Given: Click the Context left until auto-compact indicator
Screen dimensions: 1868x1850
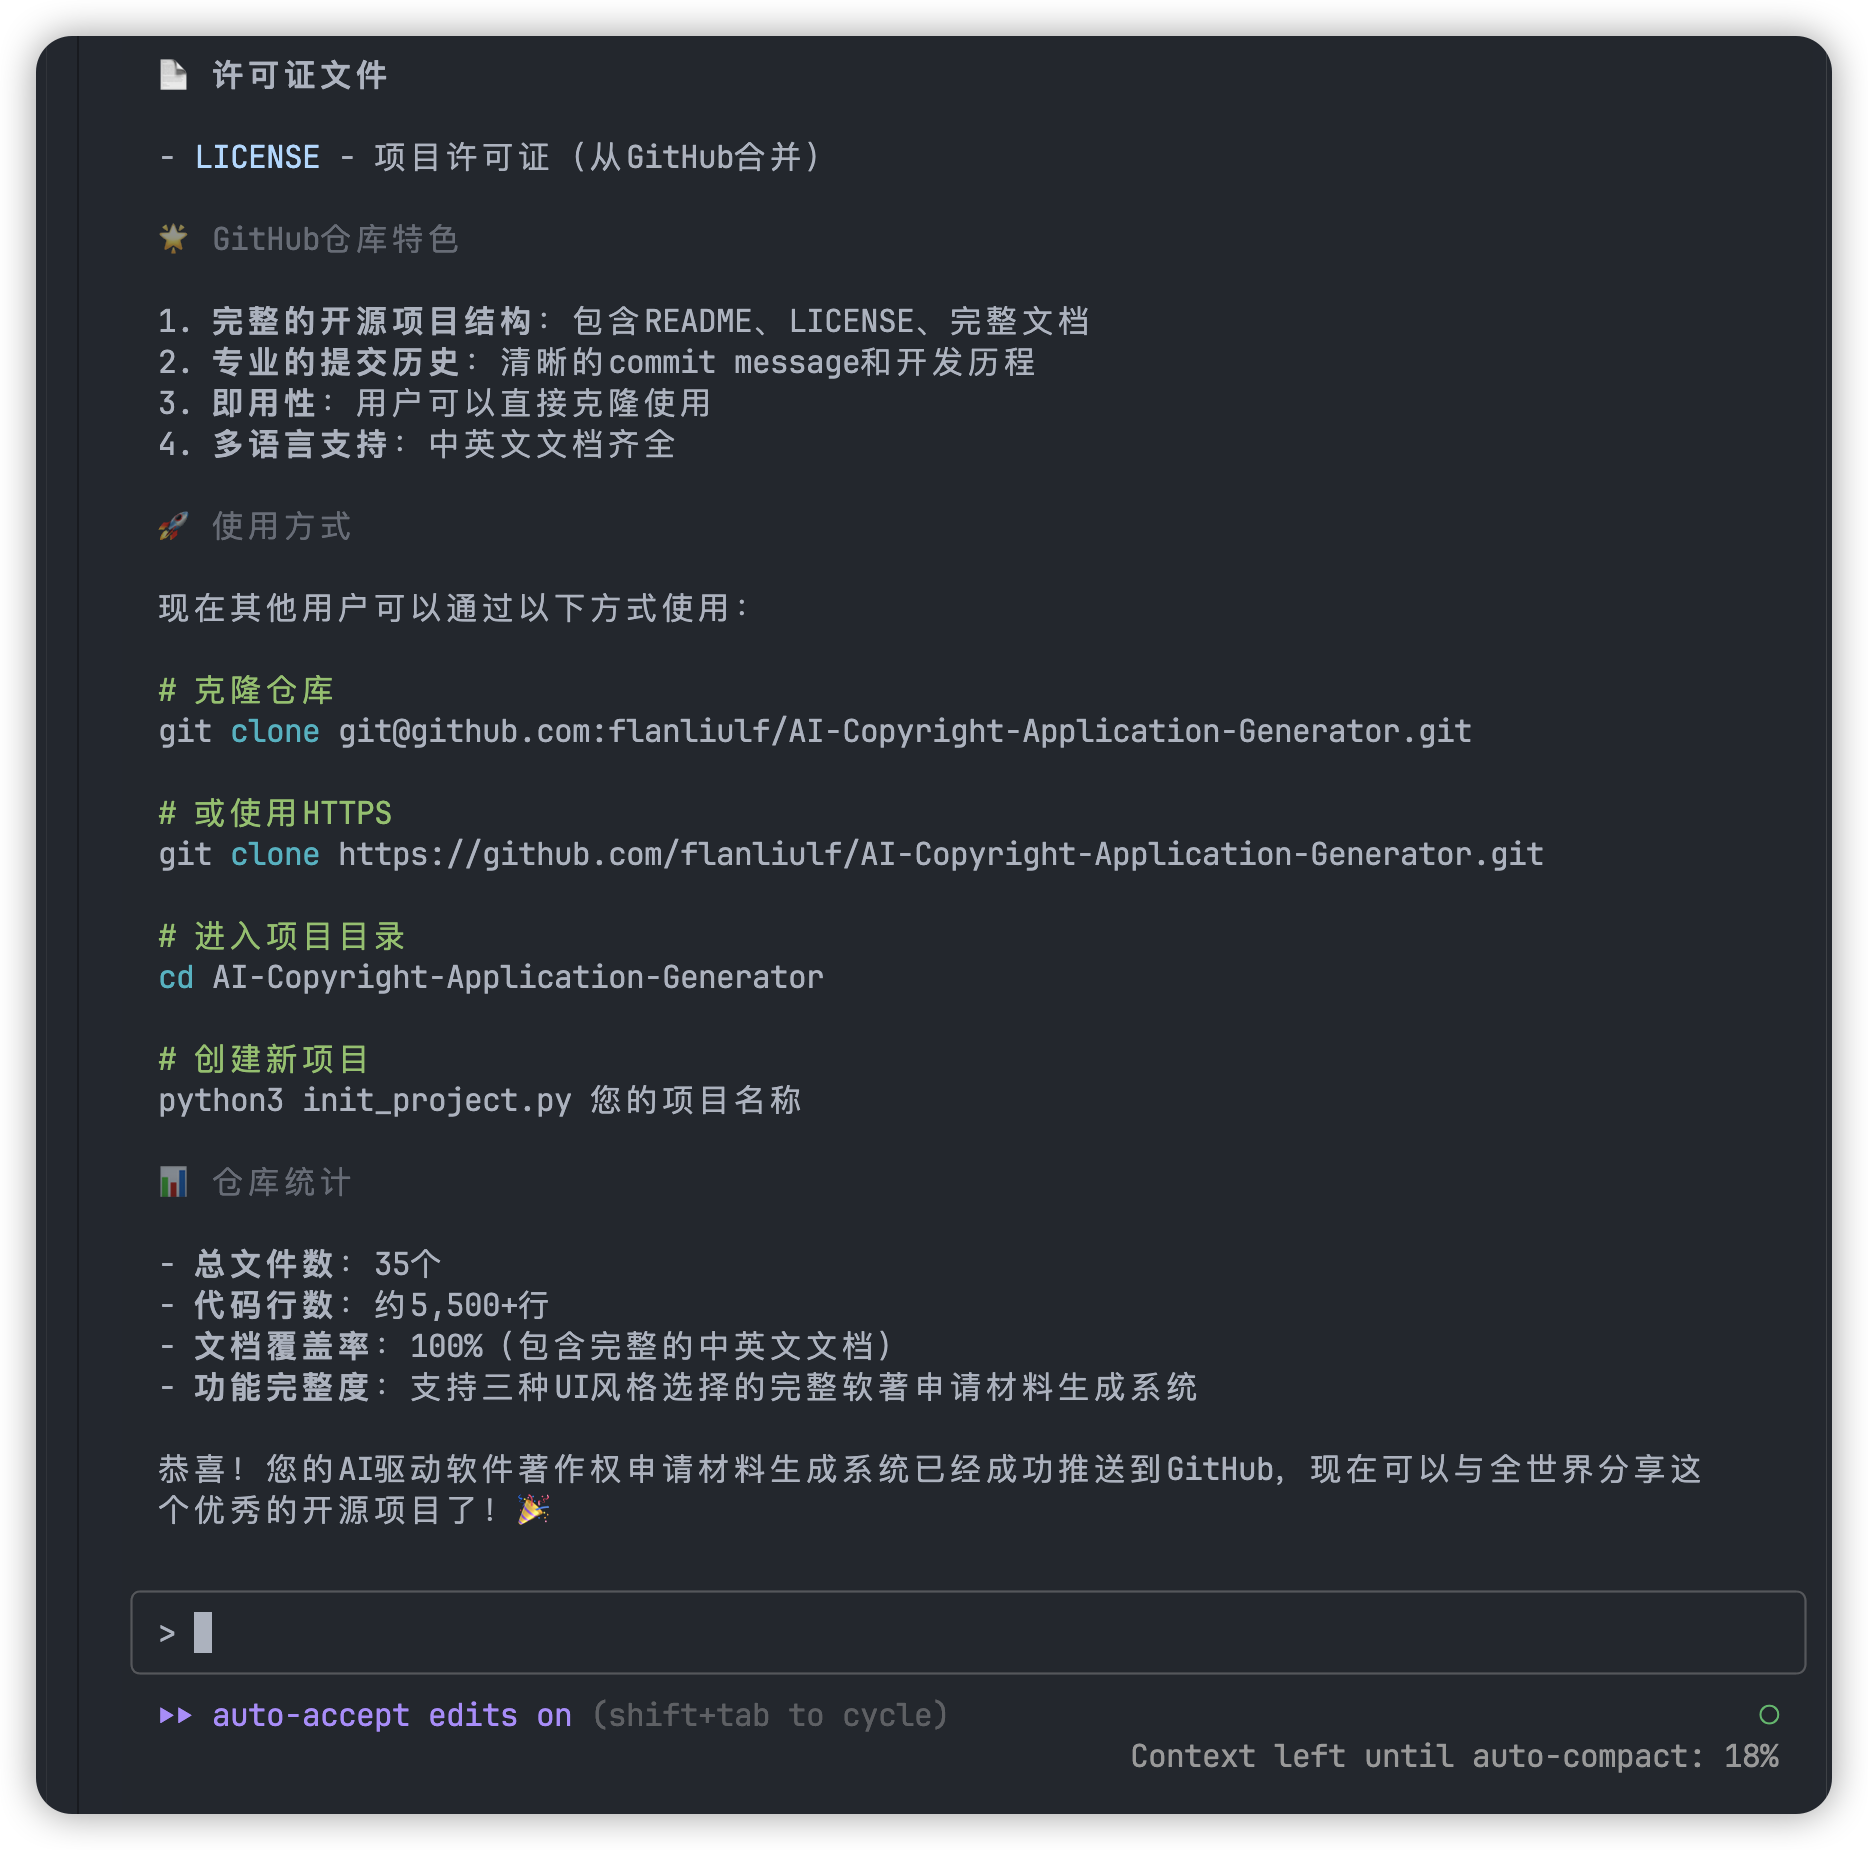Looking at the screenshot, I should tap(1454, 1756).
